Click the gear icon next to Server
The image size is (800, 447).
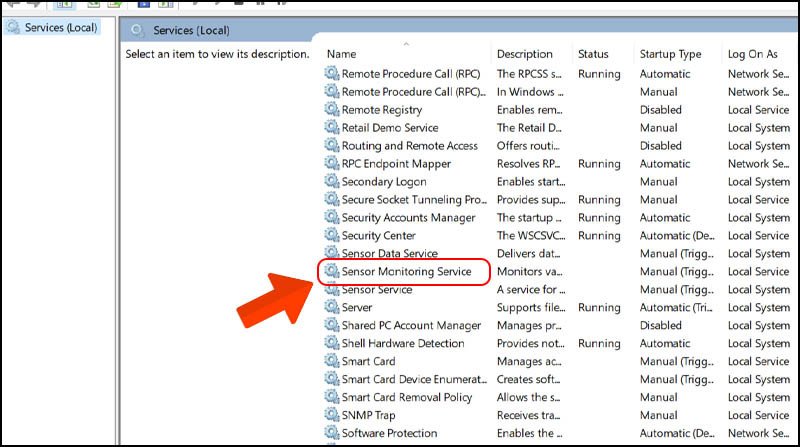pyautogui.click(x=332, y=307)
